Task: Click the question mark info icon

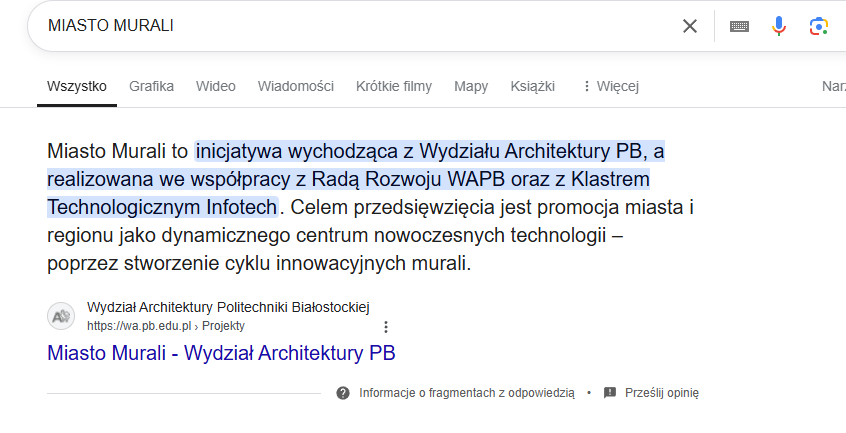Action: tap(343, 393)
